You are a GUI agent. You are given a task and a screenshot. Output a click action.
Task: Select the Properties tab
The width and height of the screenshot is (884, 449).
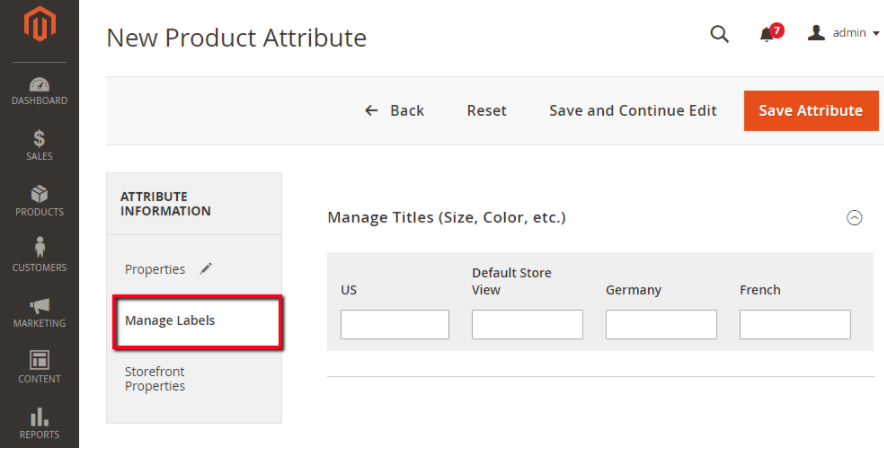point(155,269)
